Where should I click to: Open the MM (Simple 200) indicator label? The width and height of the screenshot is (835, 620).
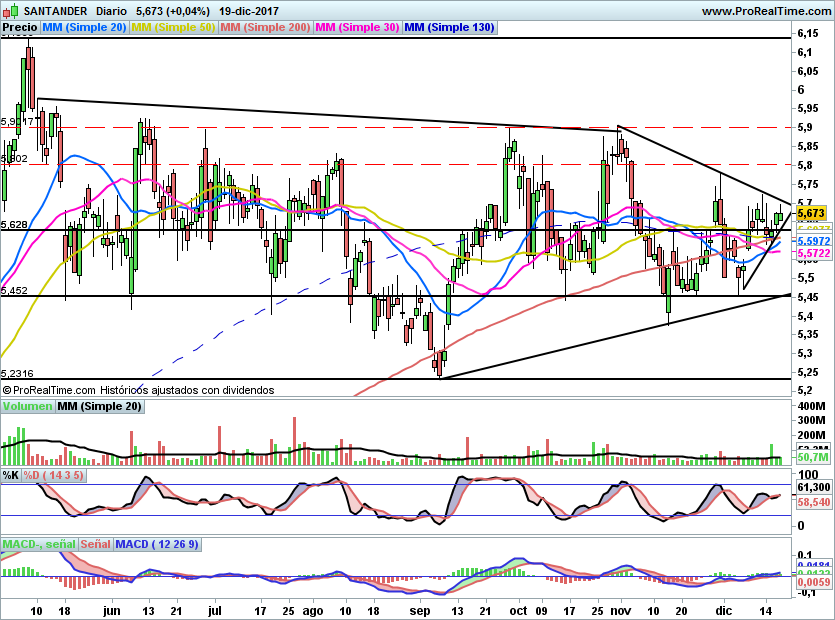265,28
